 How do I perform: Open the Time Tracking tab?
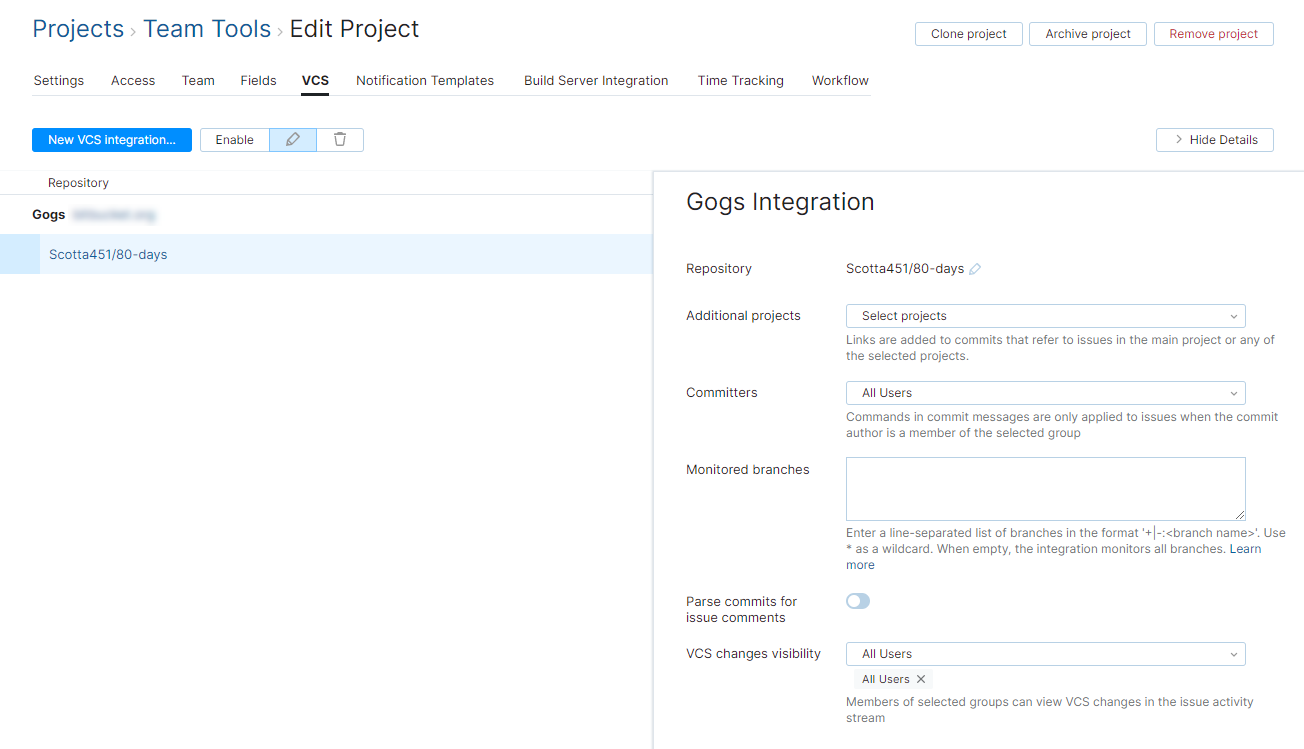[740, 80]
